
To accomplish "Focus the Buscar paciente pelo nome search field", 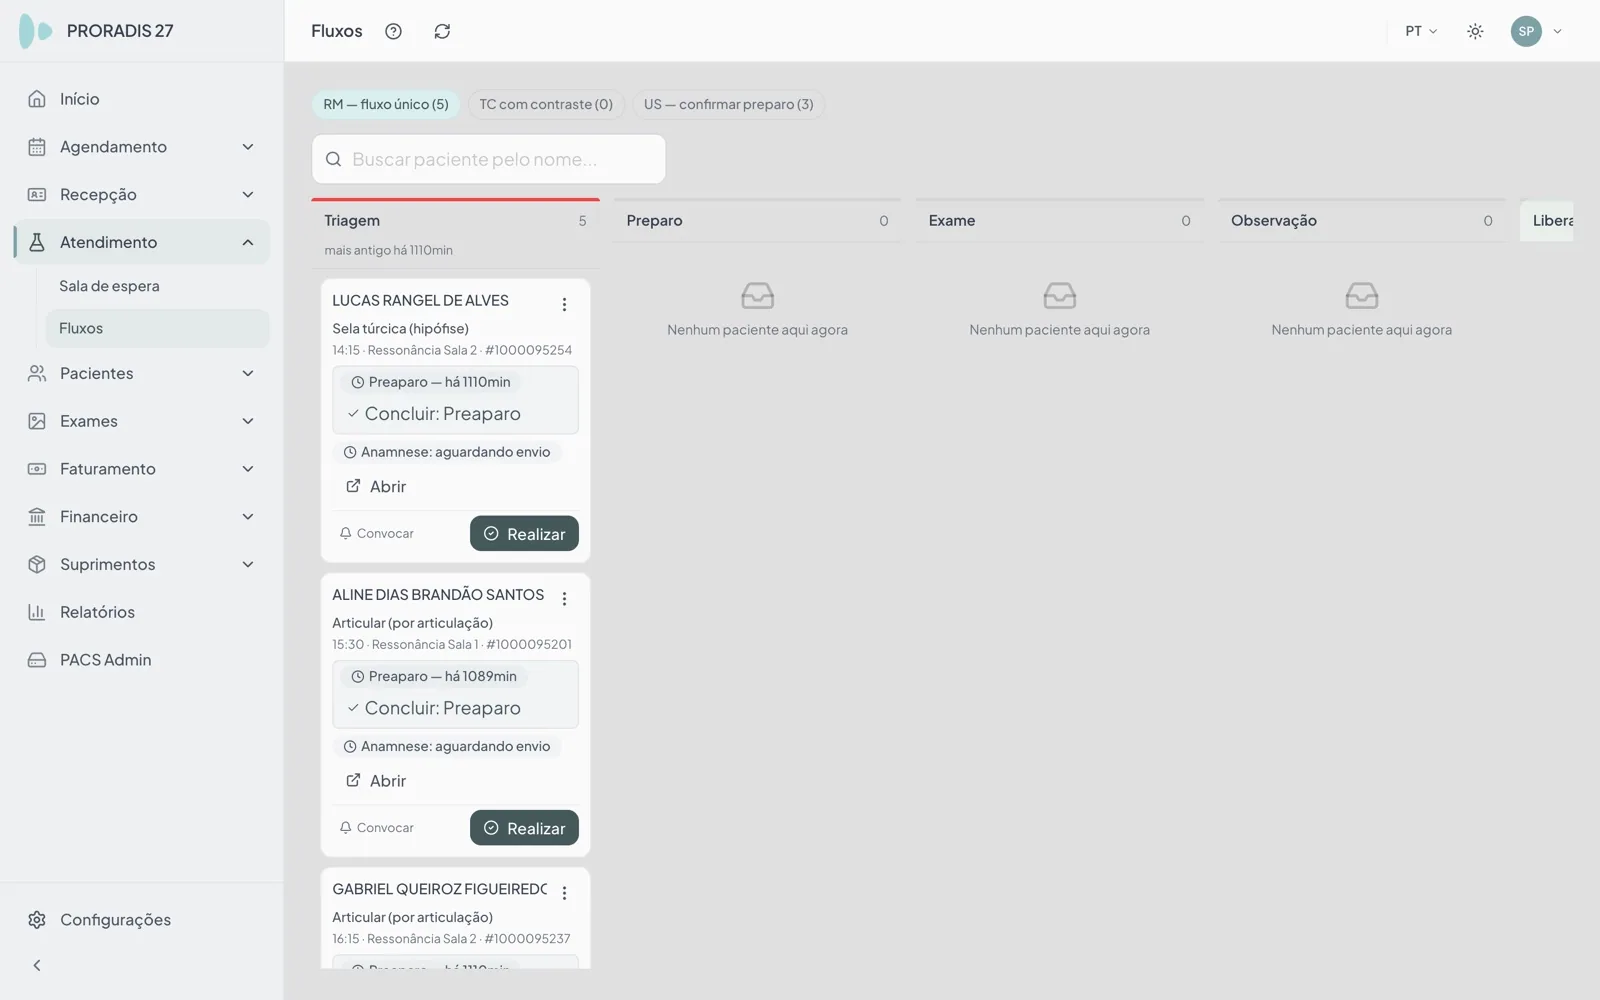I will pyautogui.click(x=489, y=159).
